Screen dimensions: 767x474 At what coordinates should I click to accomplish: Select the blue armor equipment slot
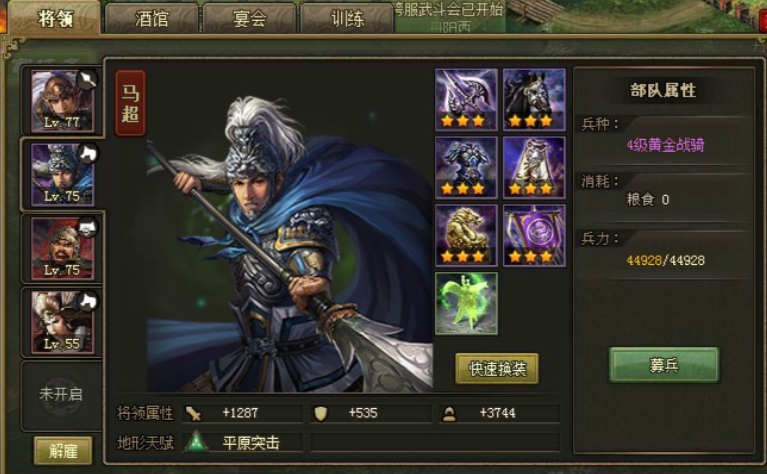coord(466,168)
